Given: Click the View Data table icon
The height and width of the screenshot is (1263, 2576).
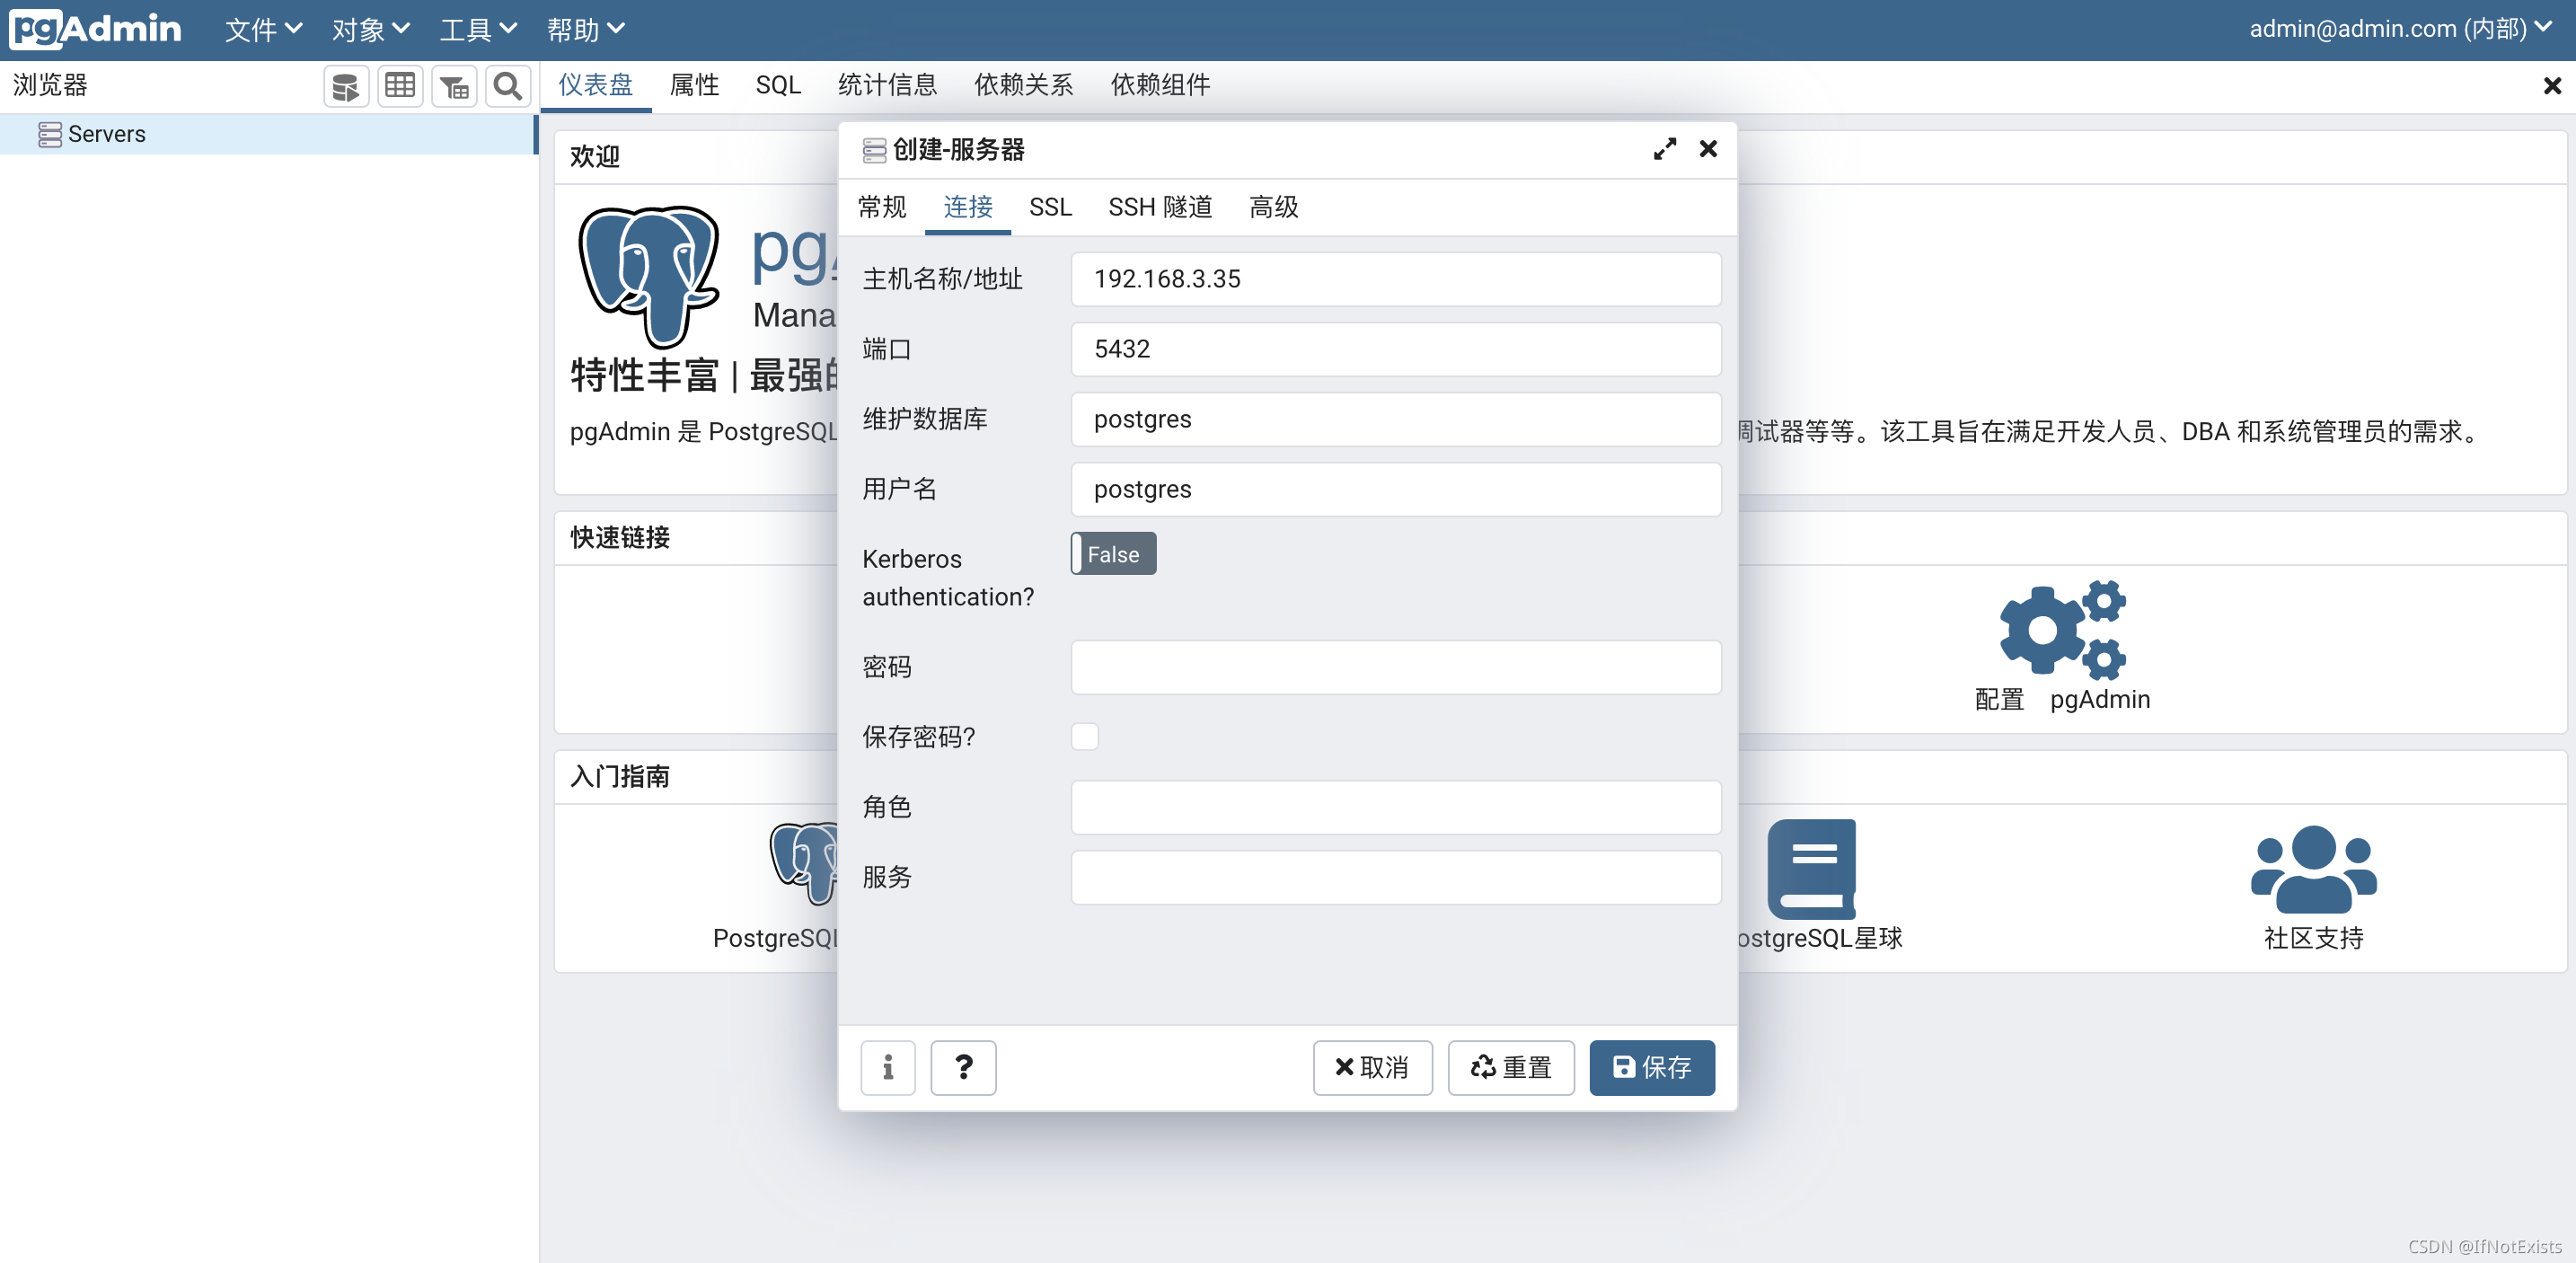Looking at the screenshot, I should pyautogui.click(x=400, y=87).
